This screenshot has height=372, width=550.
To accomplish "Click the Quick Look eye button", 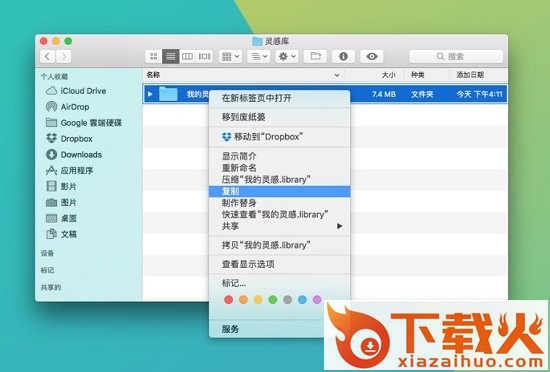I will click(x=372, y=56).
